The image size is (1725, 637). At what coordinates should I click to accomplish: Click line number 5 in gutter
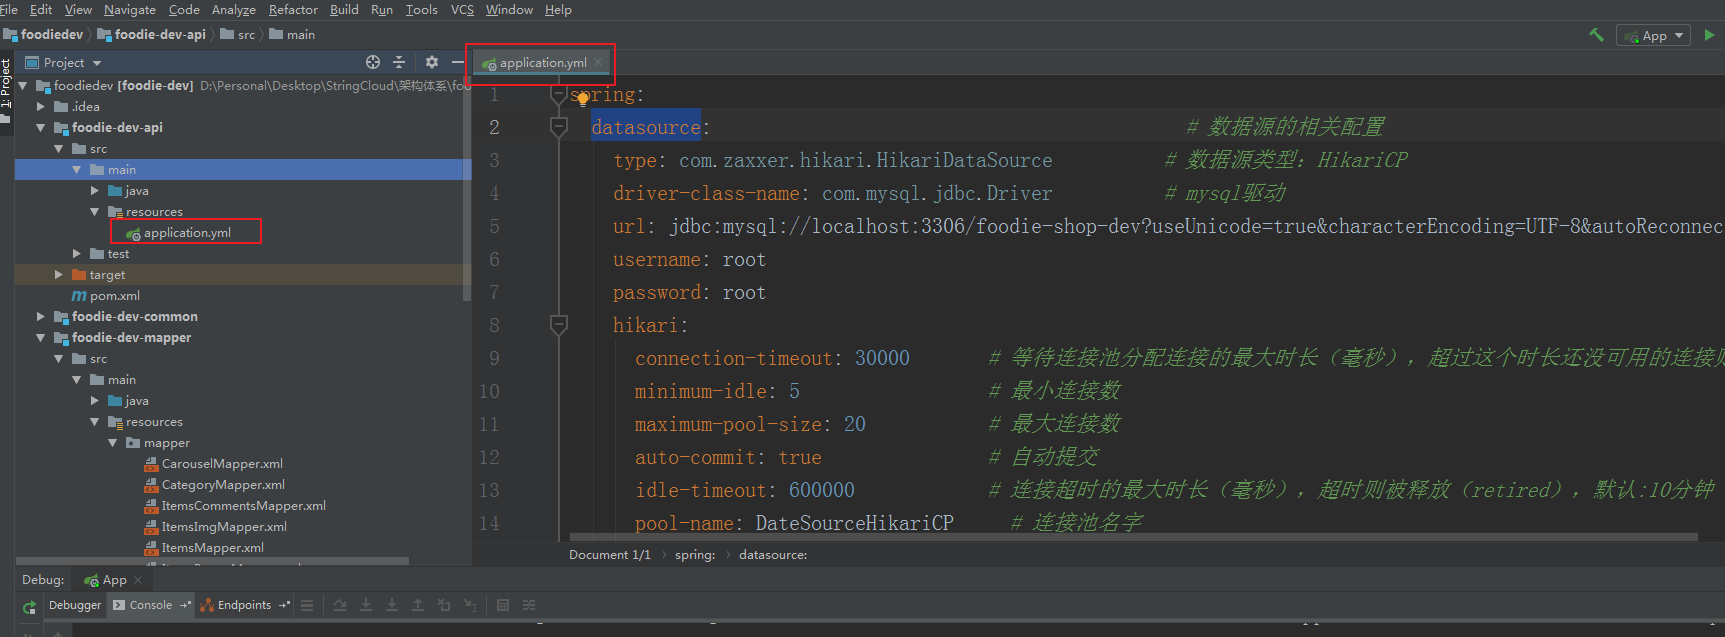pyautogui.click(x=494, y=226)
